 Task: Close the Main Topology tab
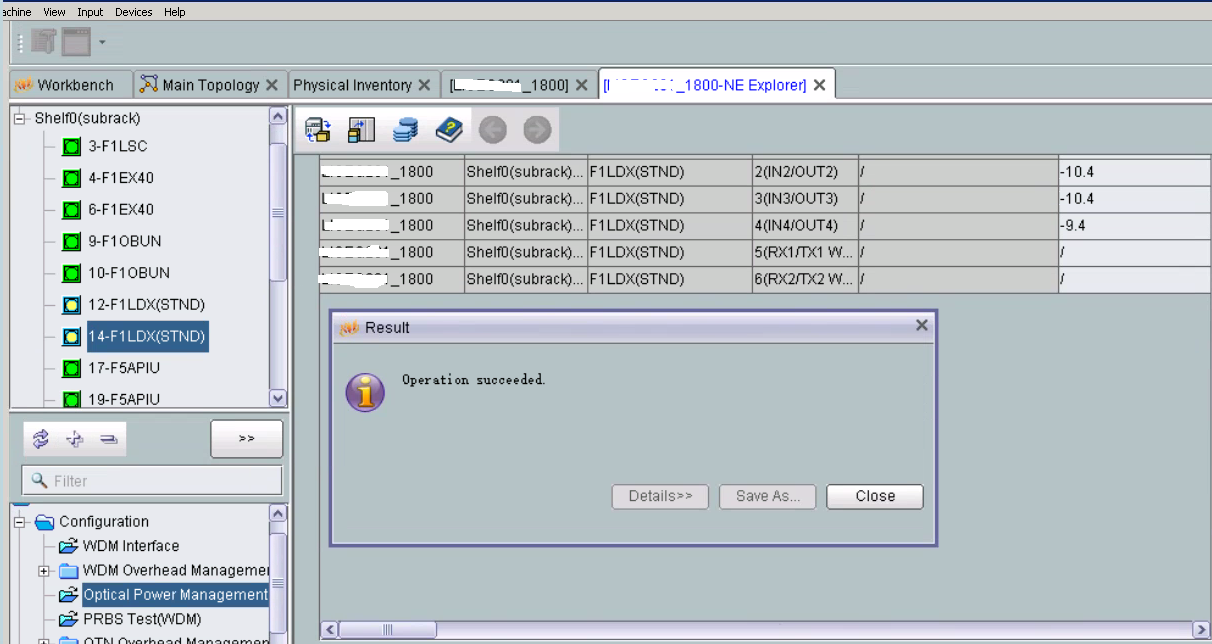click(272, 85)
